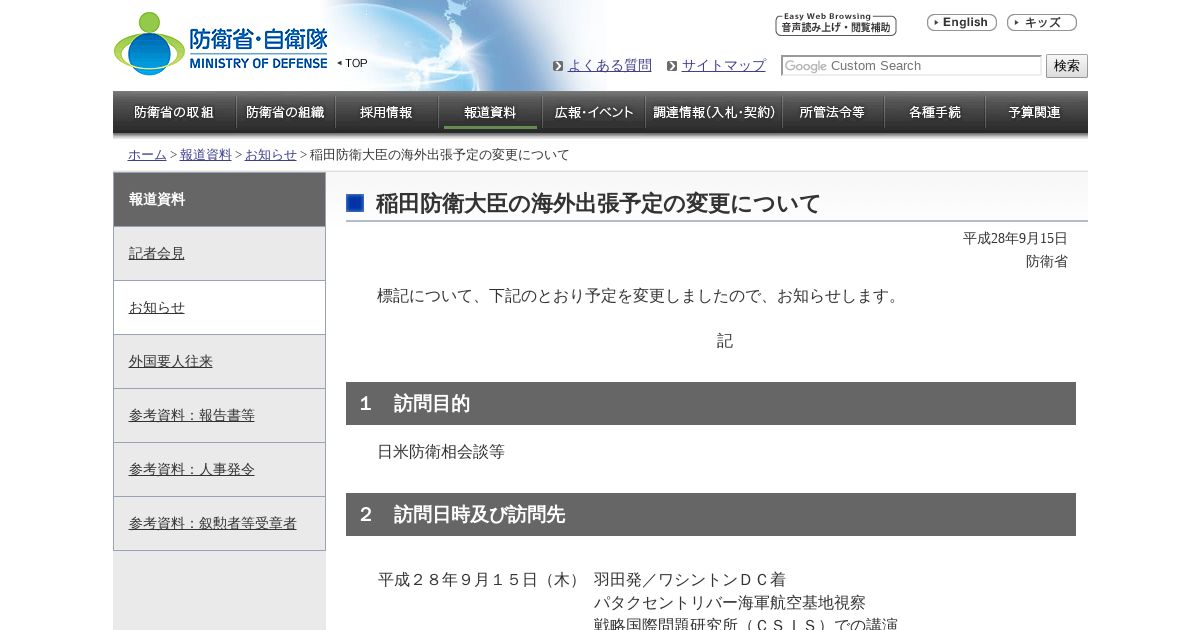
Task: Open 調達情報(入札・契約) menu
Action: 714,112
